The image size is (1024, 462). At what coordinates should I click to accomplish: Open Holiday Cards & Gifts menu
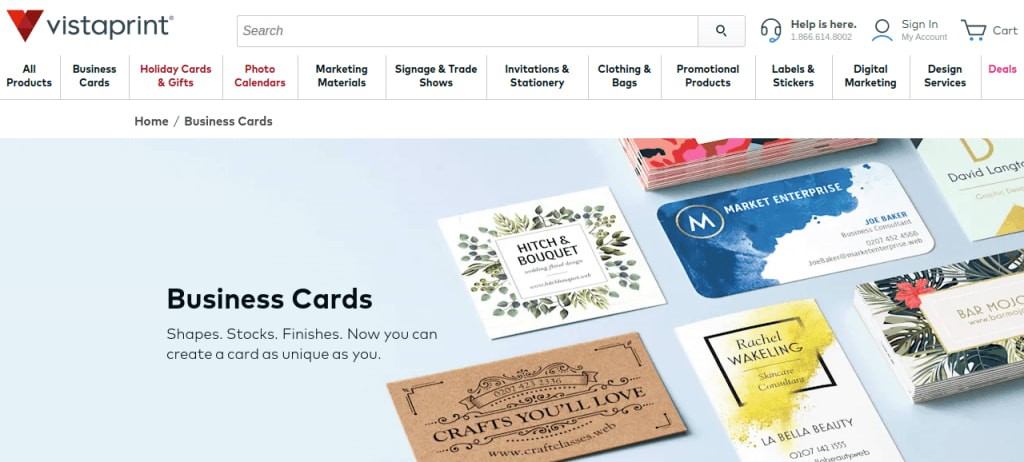[176, 76]
